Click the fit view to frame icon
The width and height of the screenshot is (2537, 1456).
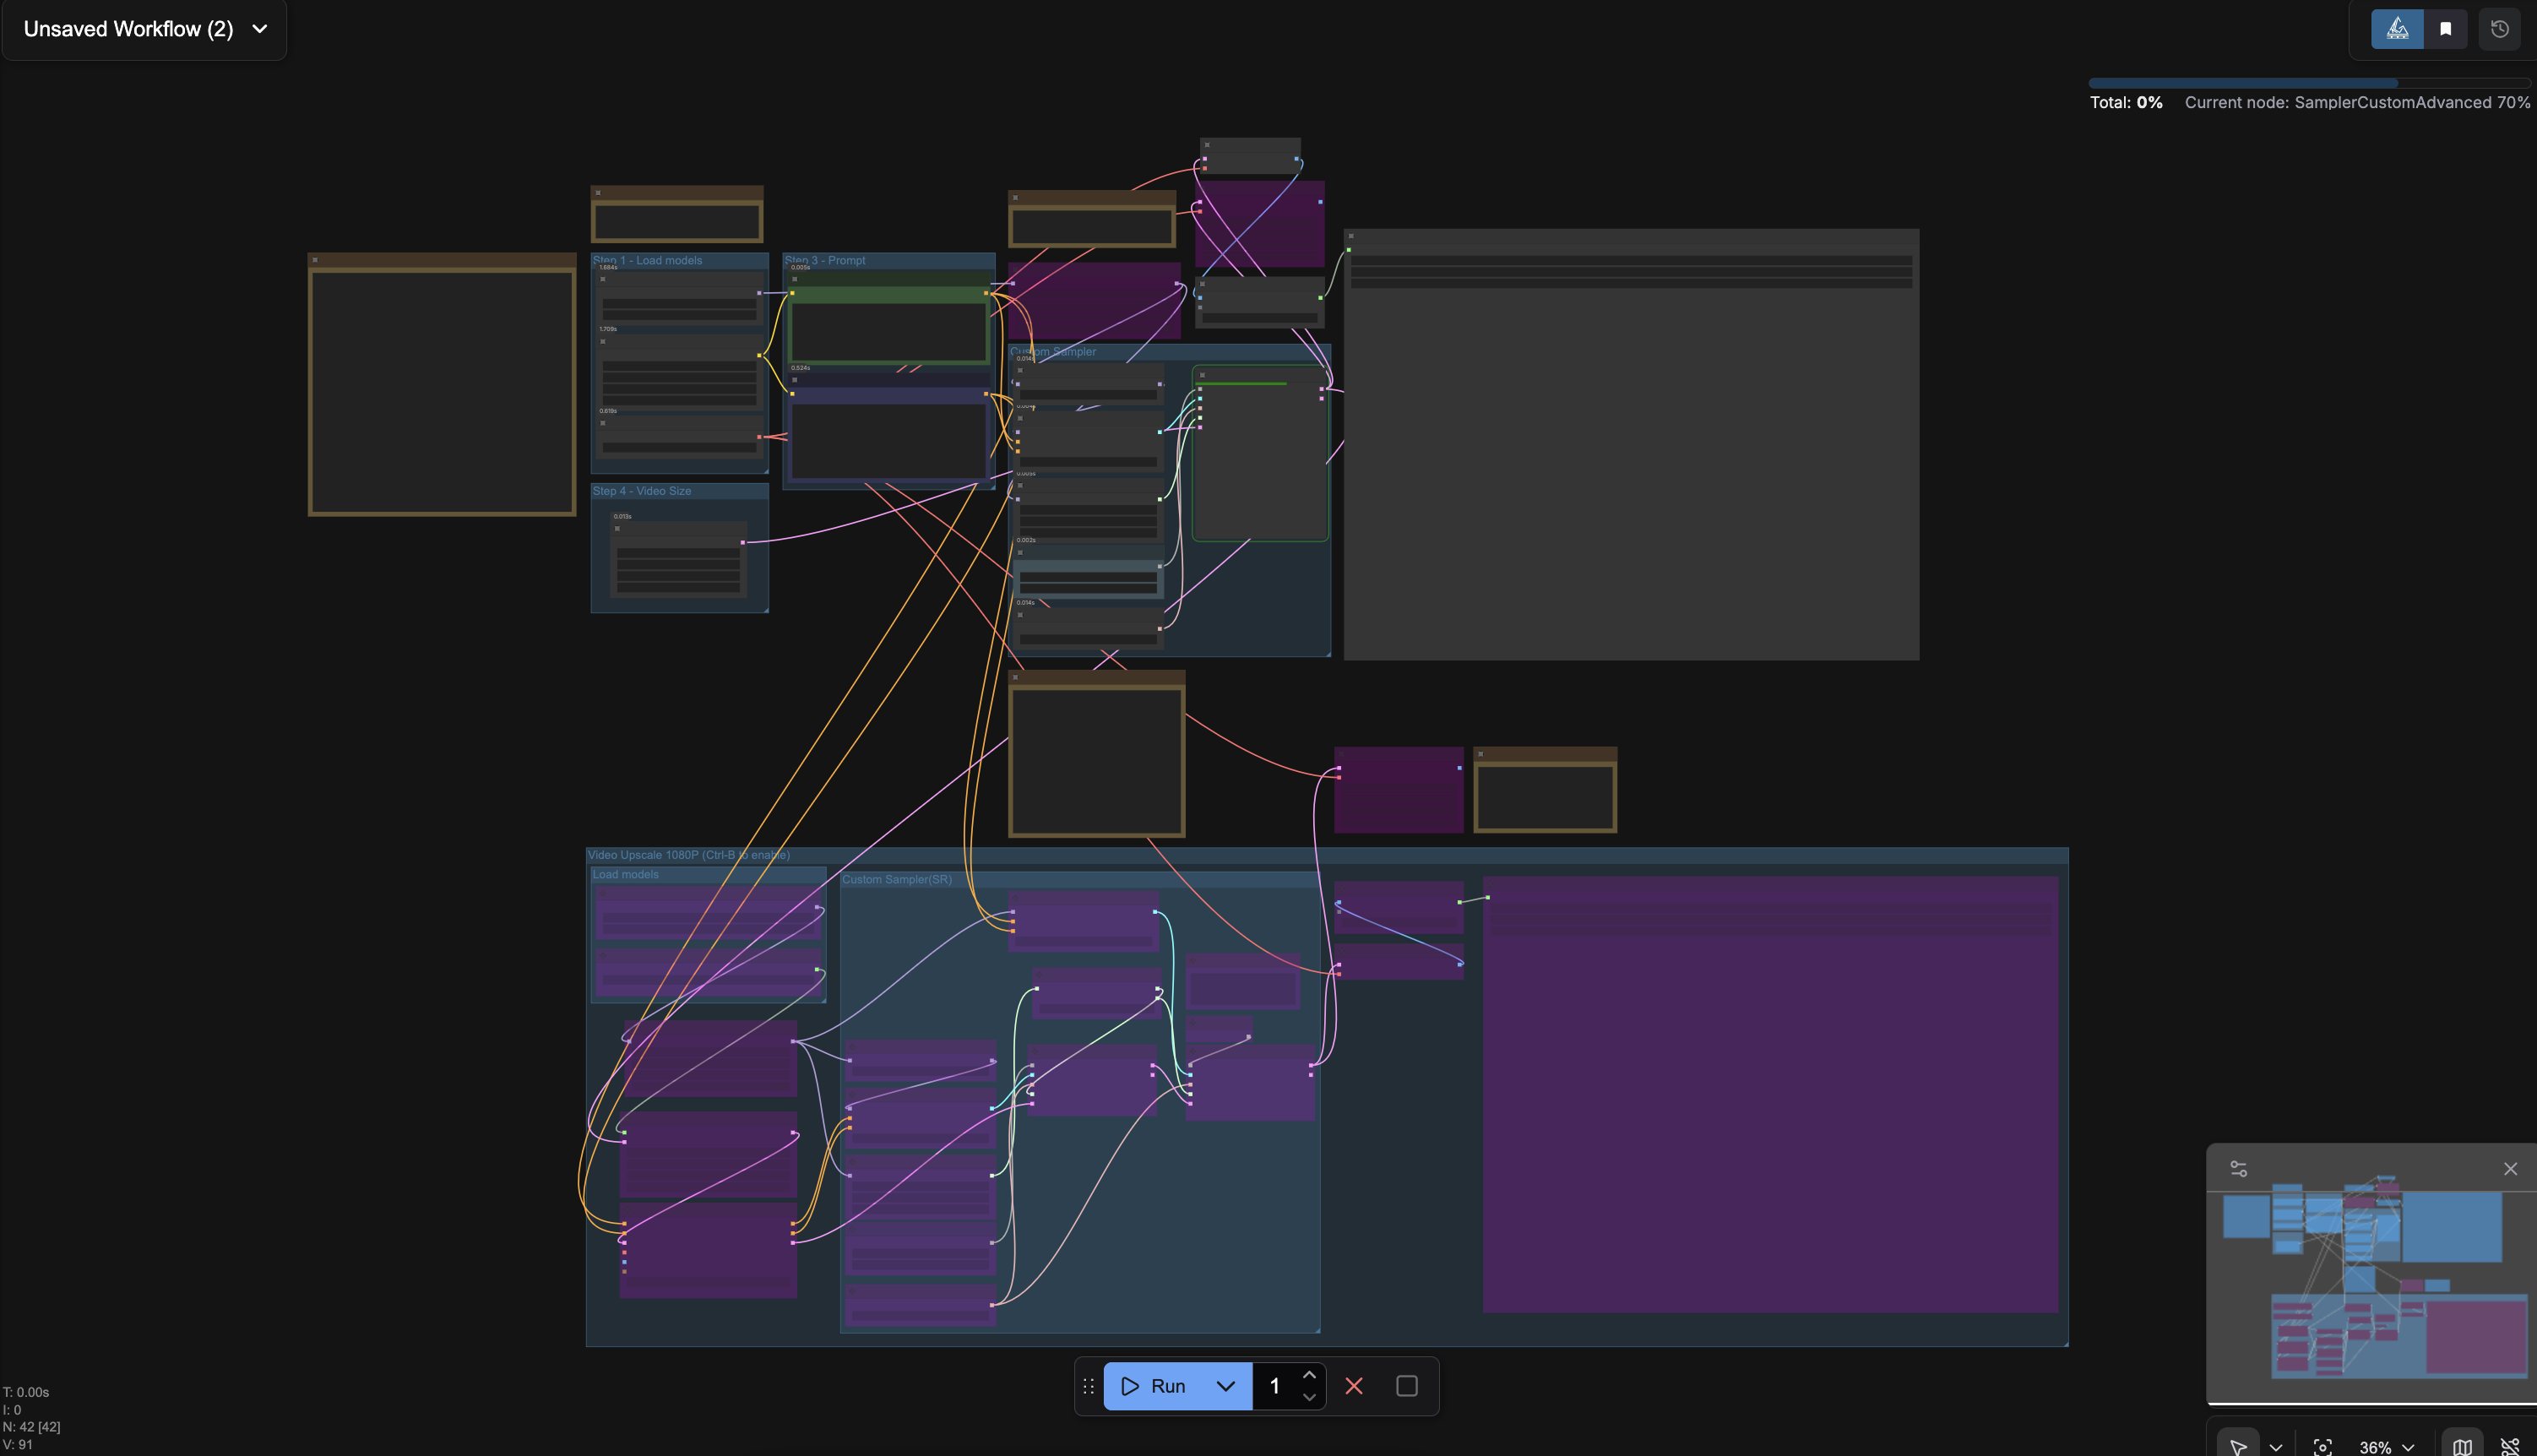click(x=2323, y=1446)
